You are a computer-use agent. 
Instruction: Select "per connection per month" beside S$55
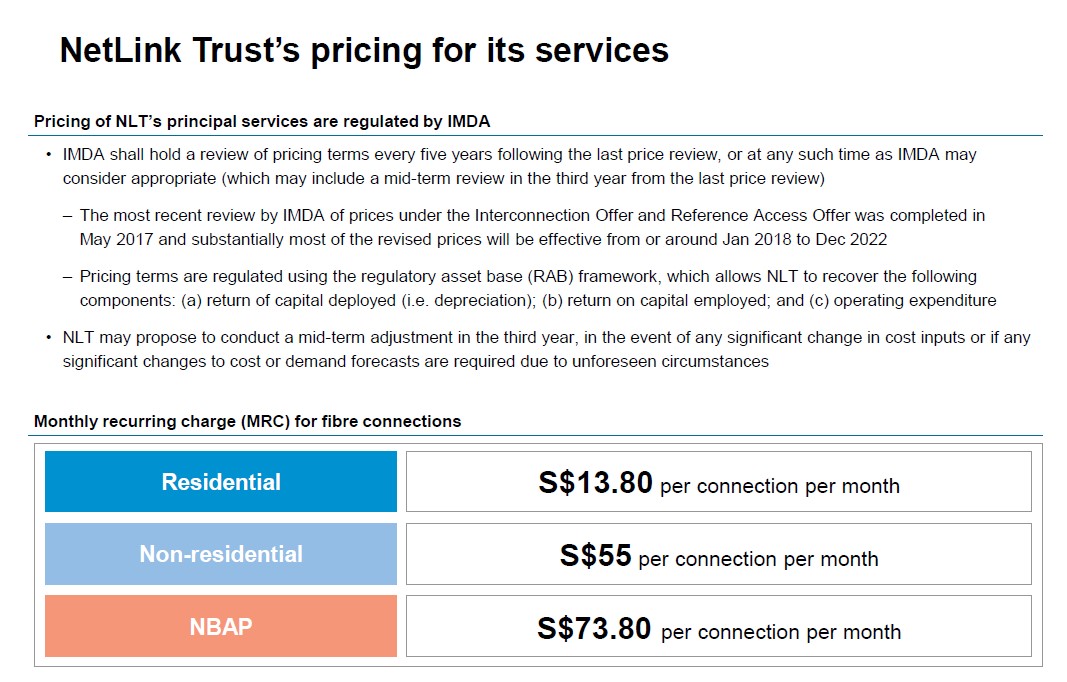[x=758, y=559]
